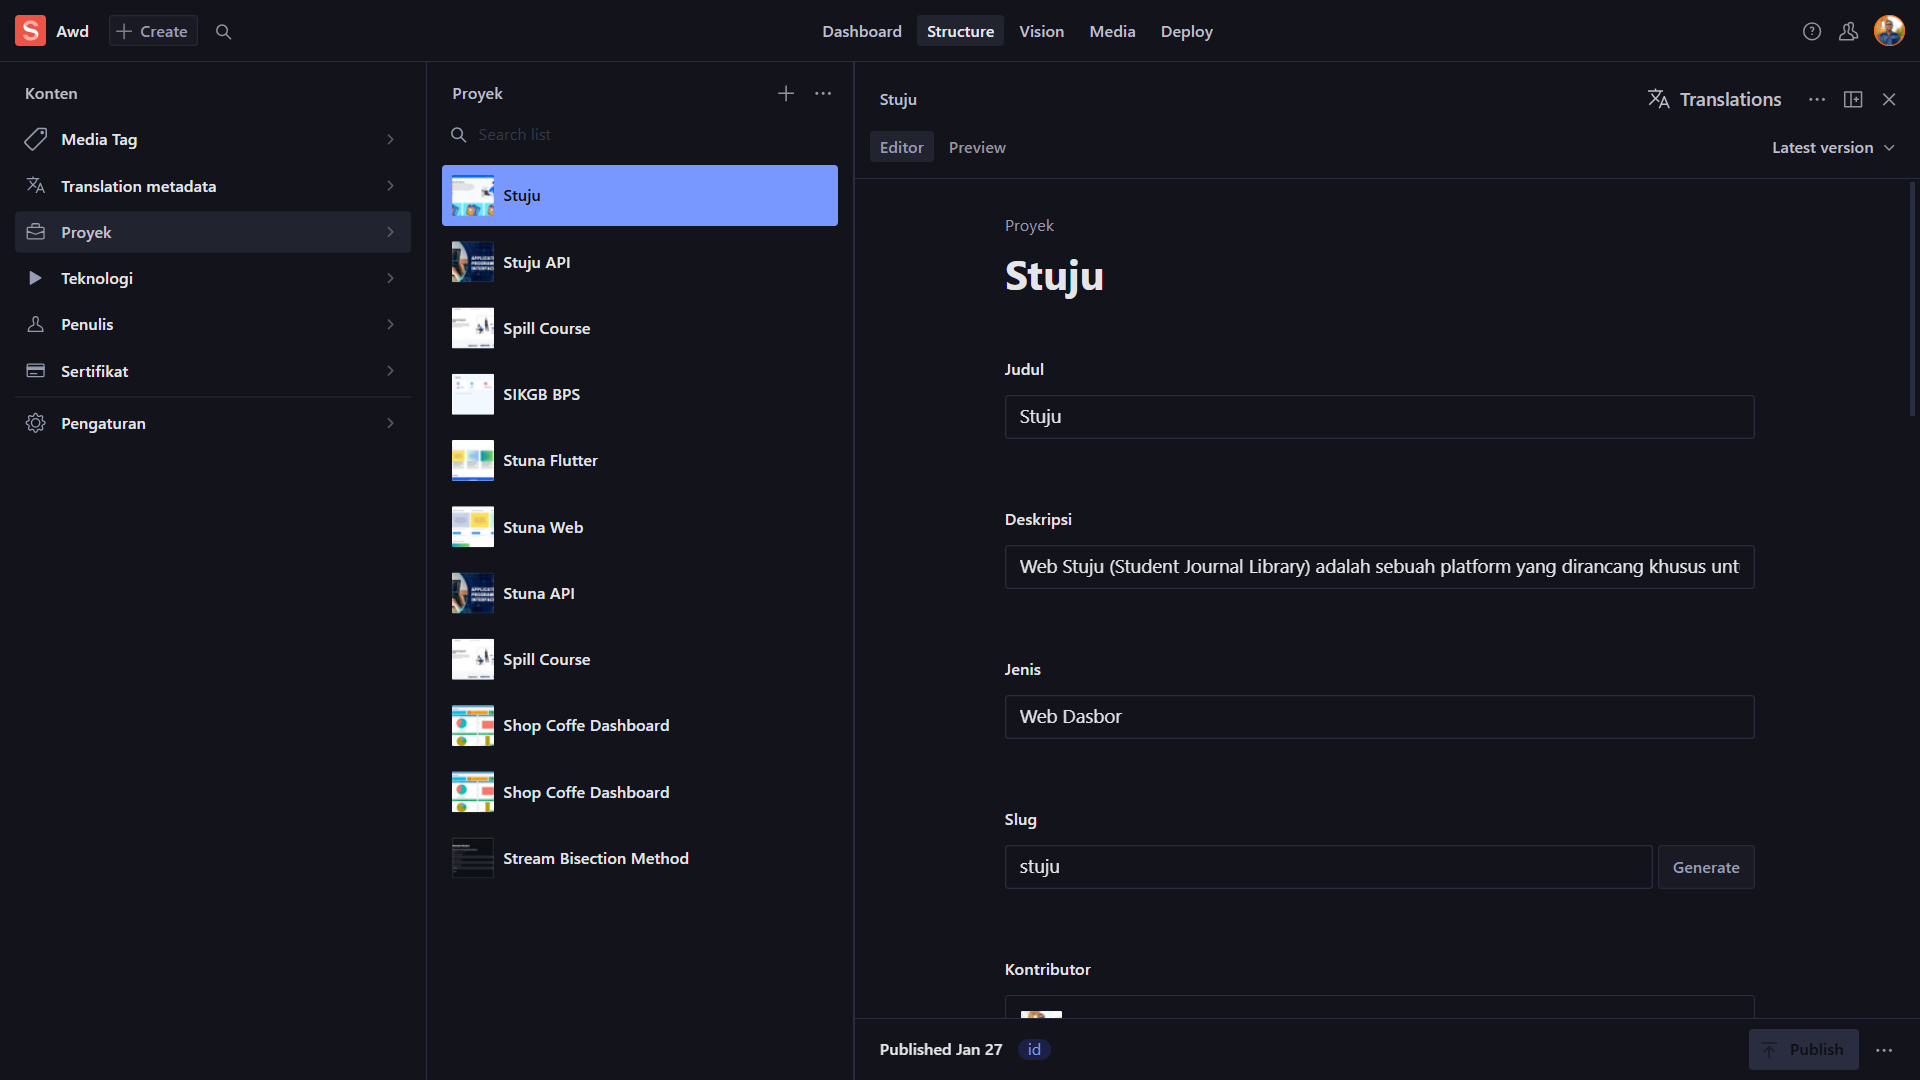Add a new Proyek document
Screen dimensions: 1920x1080
point(786,93)
